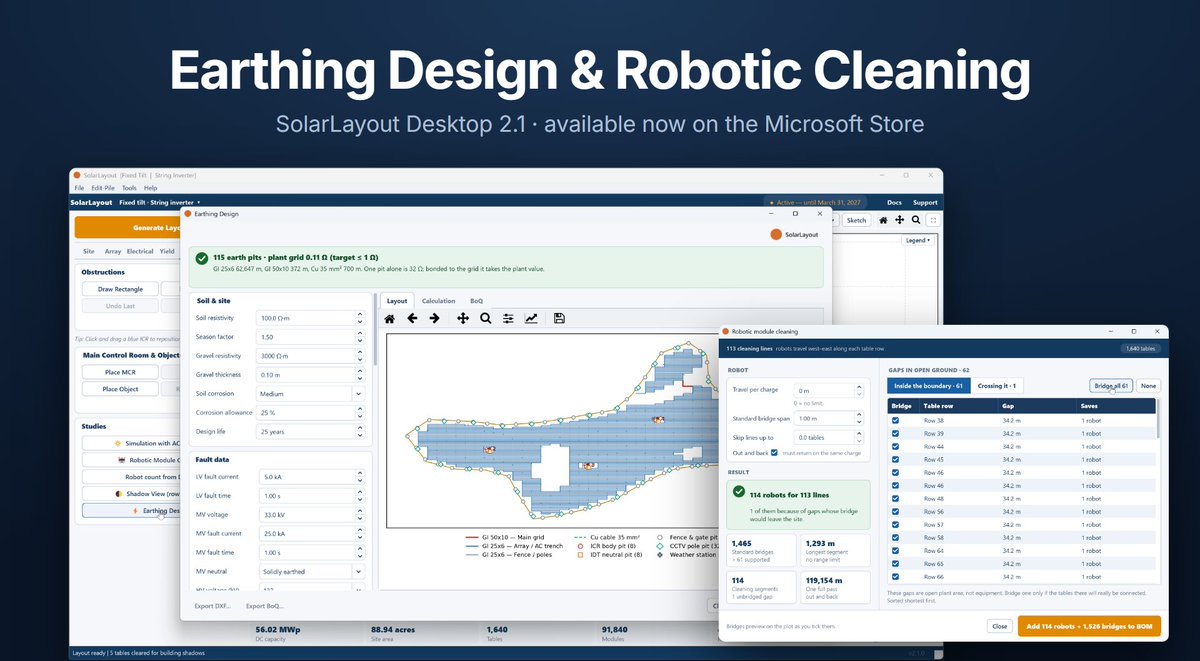Open the Tools menu
The width and height of the screenshot is (1200, 661).
[129, 188]
